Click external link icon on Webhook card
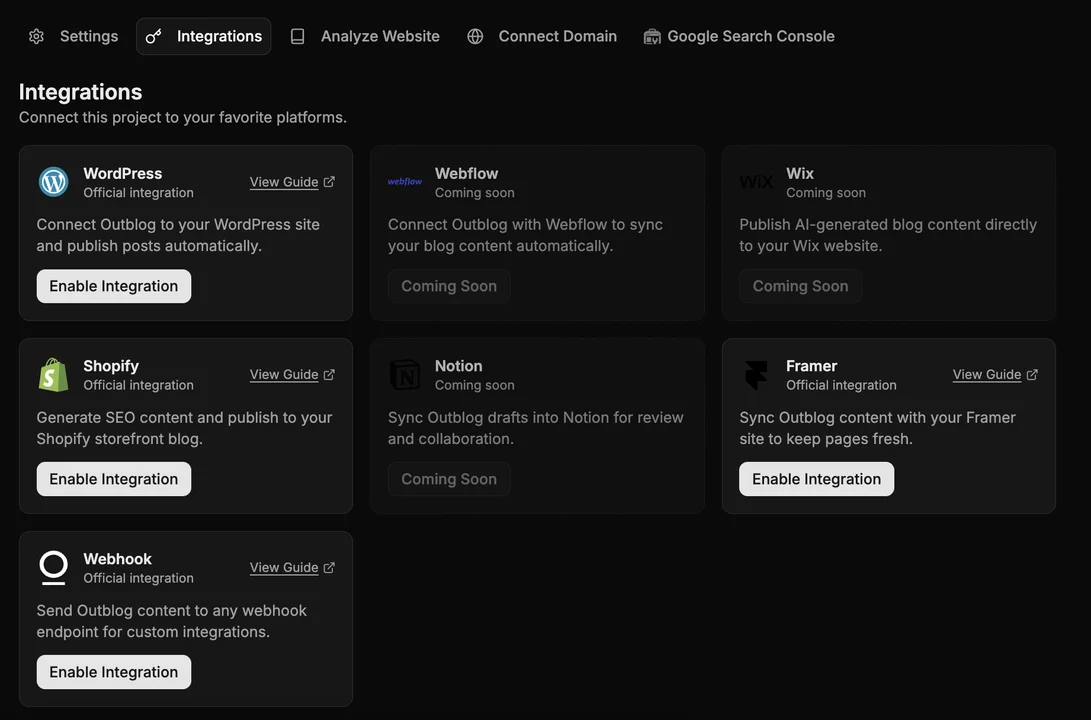Image resolution: width=1091 pixels, height=720 pixels. point(329,568)
